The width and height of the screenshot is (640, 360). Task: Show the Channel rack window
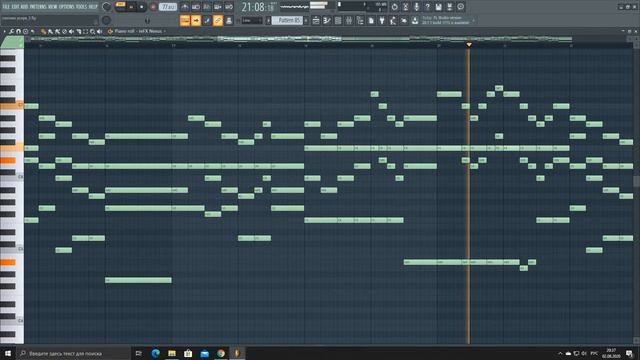338,20
